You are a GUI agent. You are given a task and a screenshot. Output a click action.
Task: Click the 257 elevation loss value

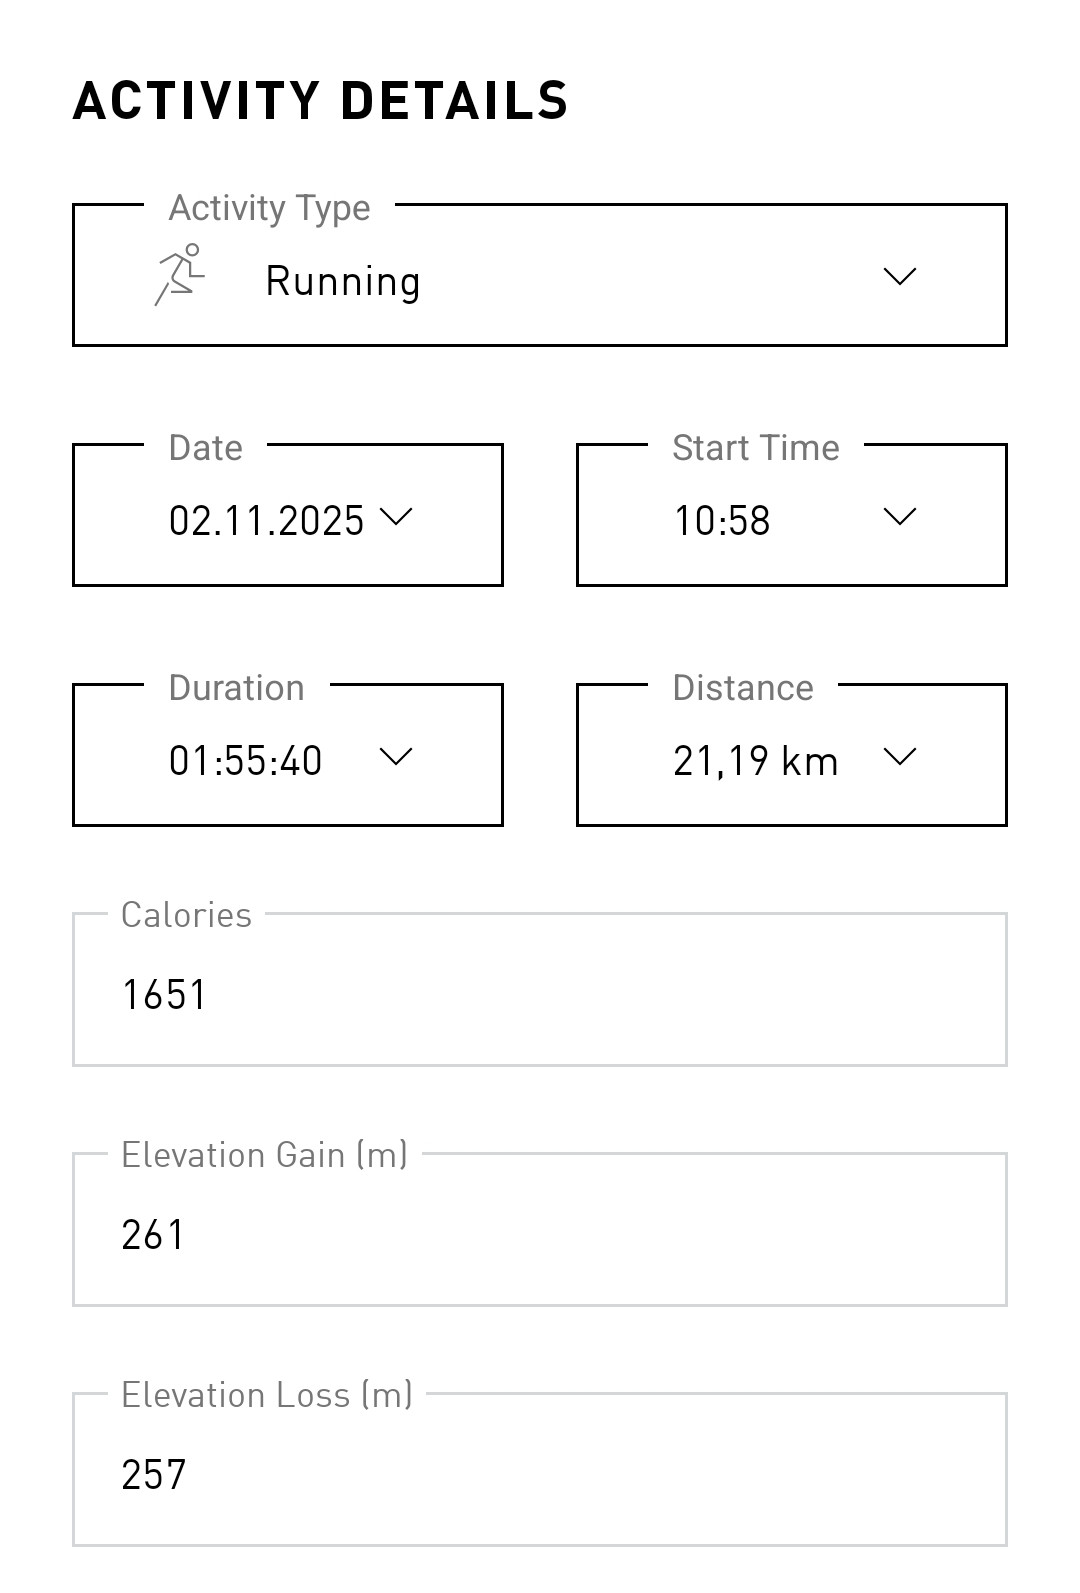(154, 1475)
